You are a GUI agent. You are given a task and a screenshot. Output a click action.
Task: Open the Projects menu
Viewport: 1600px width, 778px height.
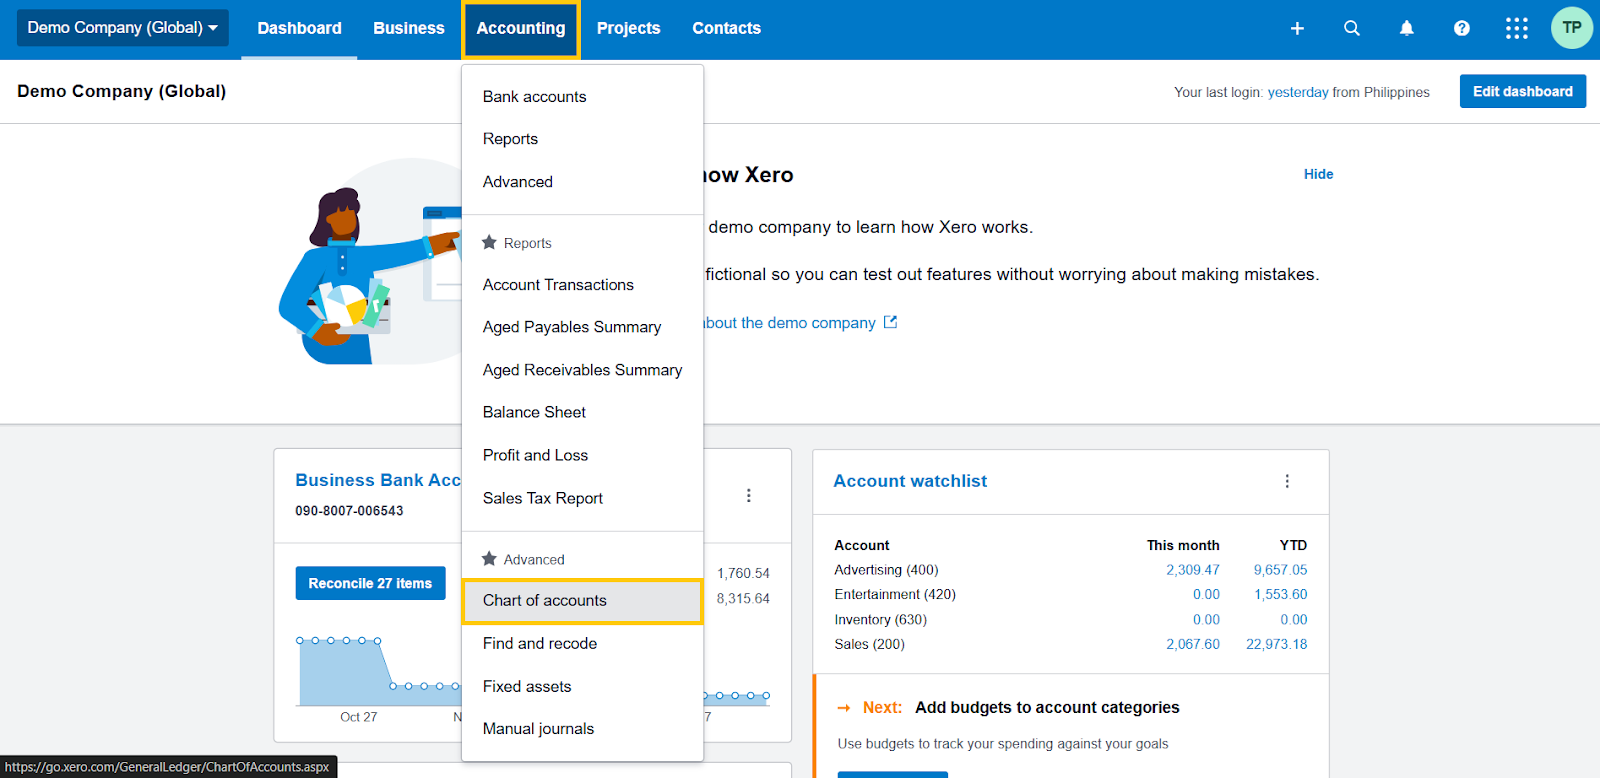(628, 28)
